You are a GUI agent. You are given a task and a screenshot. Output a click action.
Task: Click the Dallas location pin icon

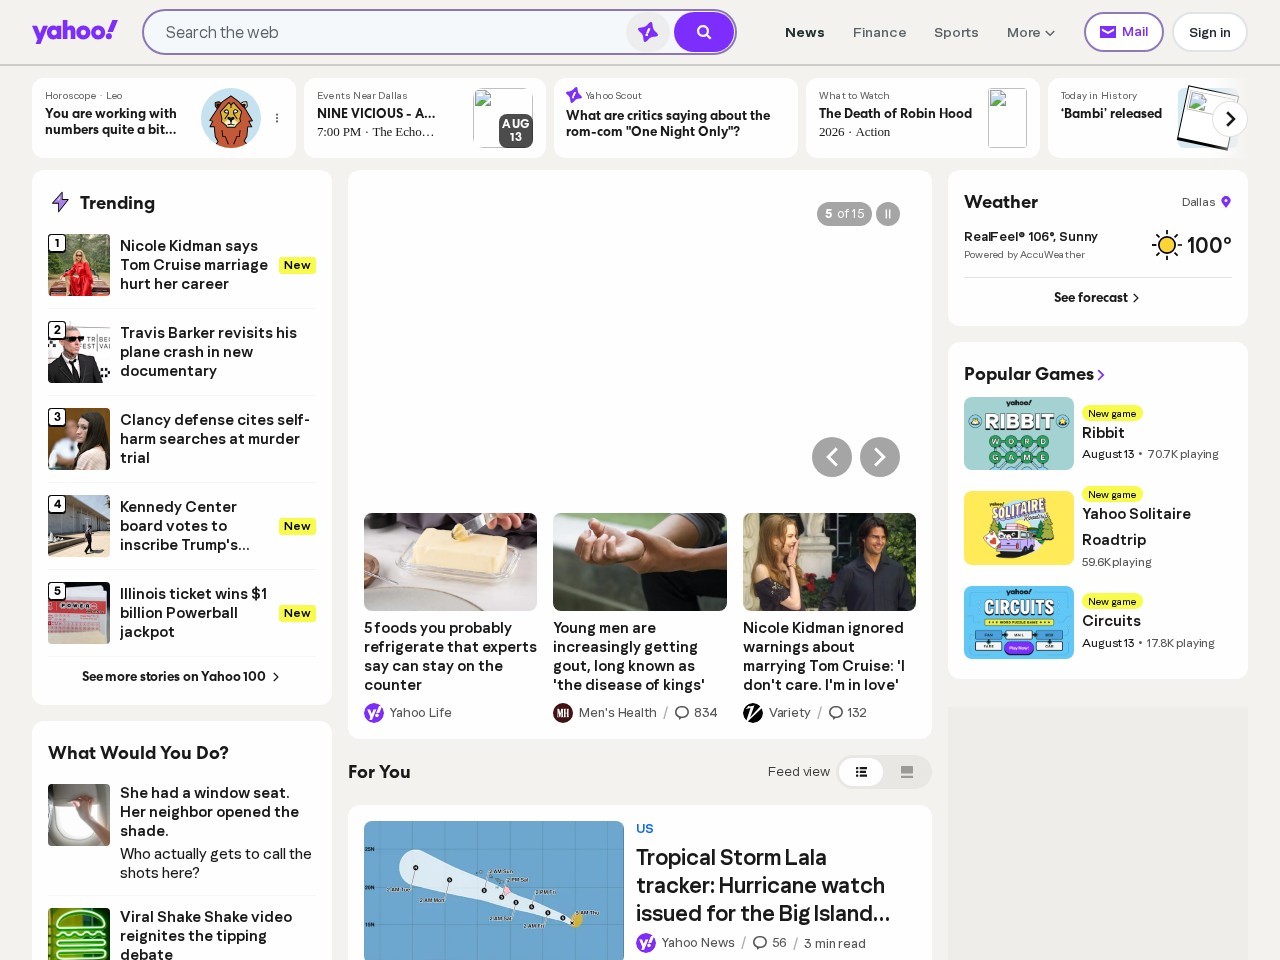coord(1226,202)
